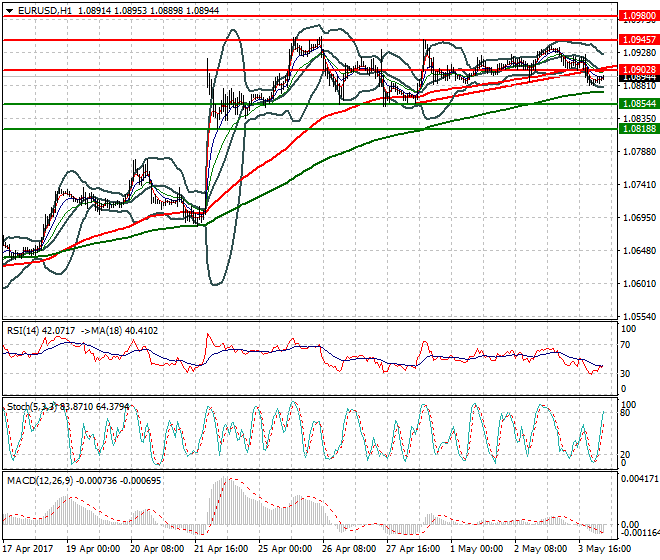The height and width of the screenshot is (560, 660).
Task: Click the 1 May 00:00 time label
Action: pos(477,549)
